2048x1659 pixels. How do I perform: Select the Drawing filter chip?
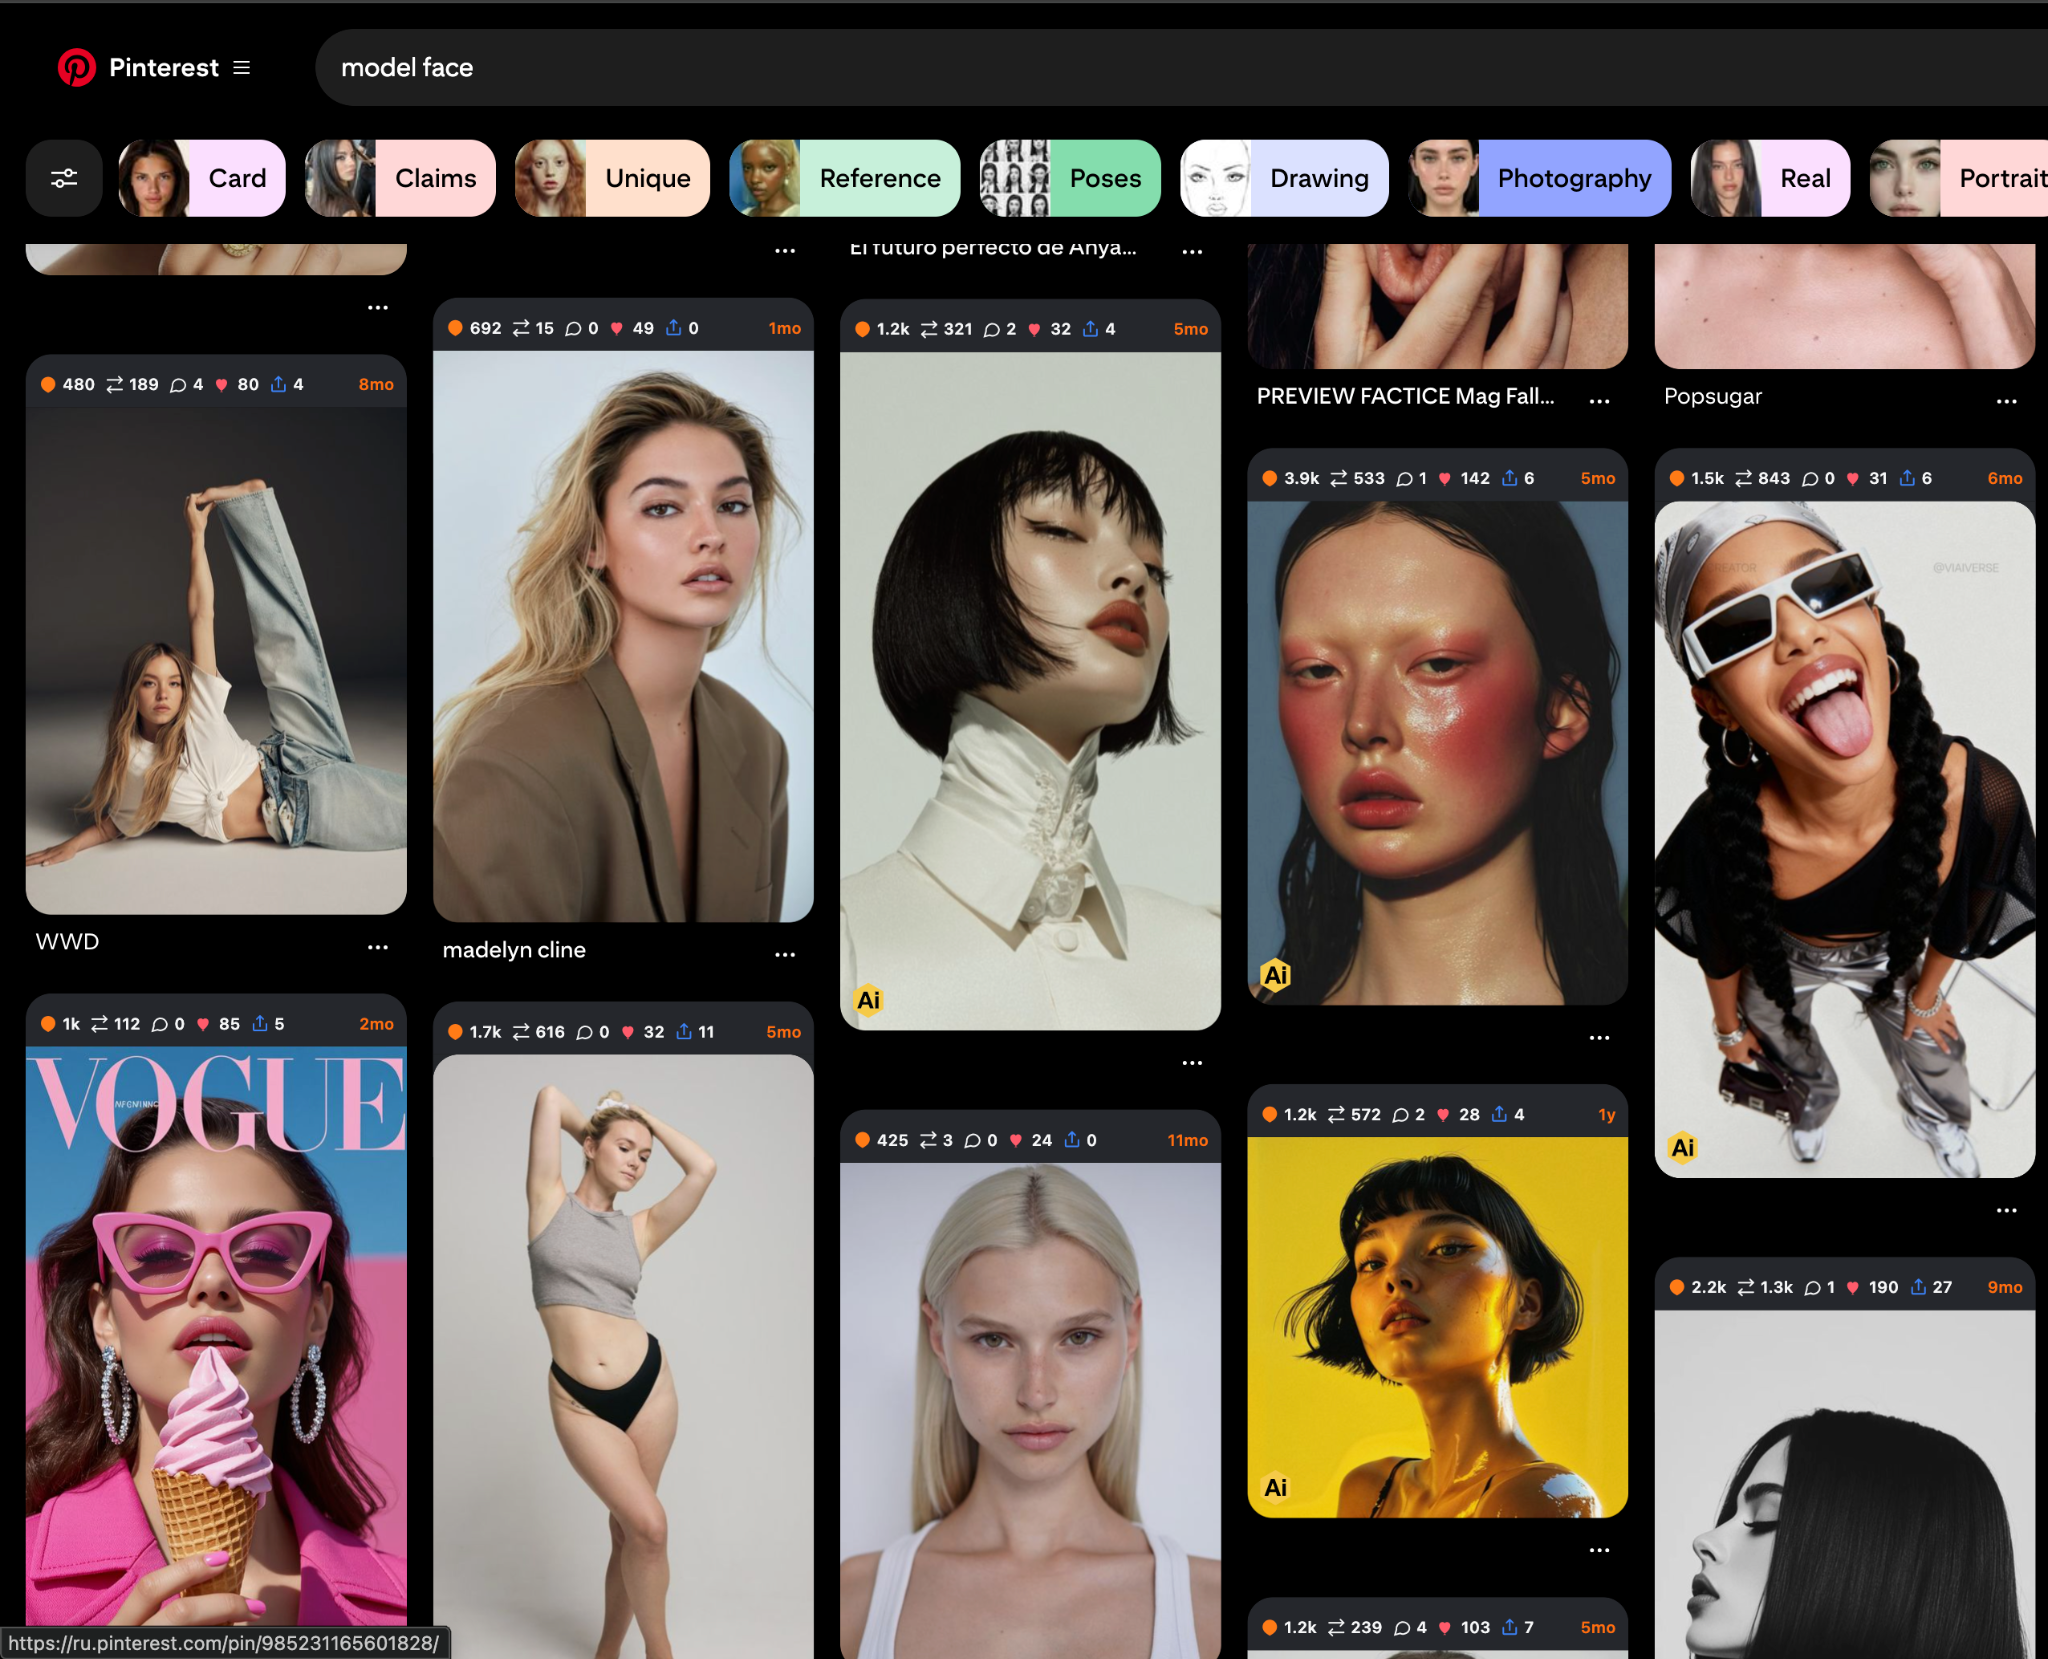click(1284, 178)
